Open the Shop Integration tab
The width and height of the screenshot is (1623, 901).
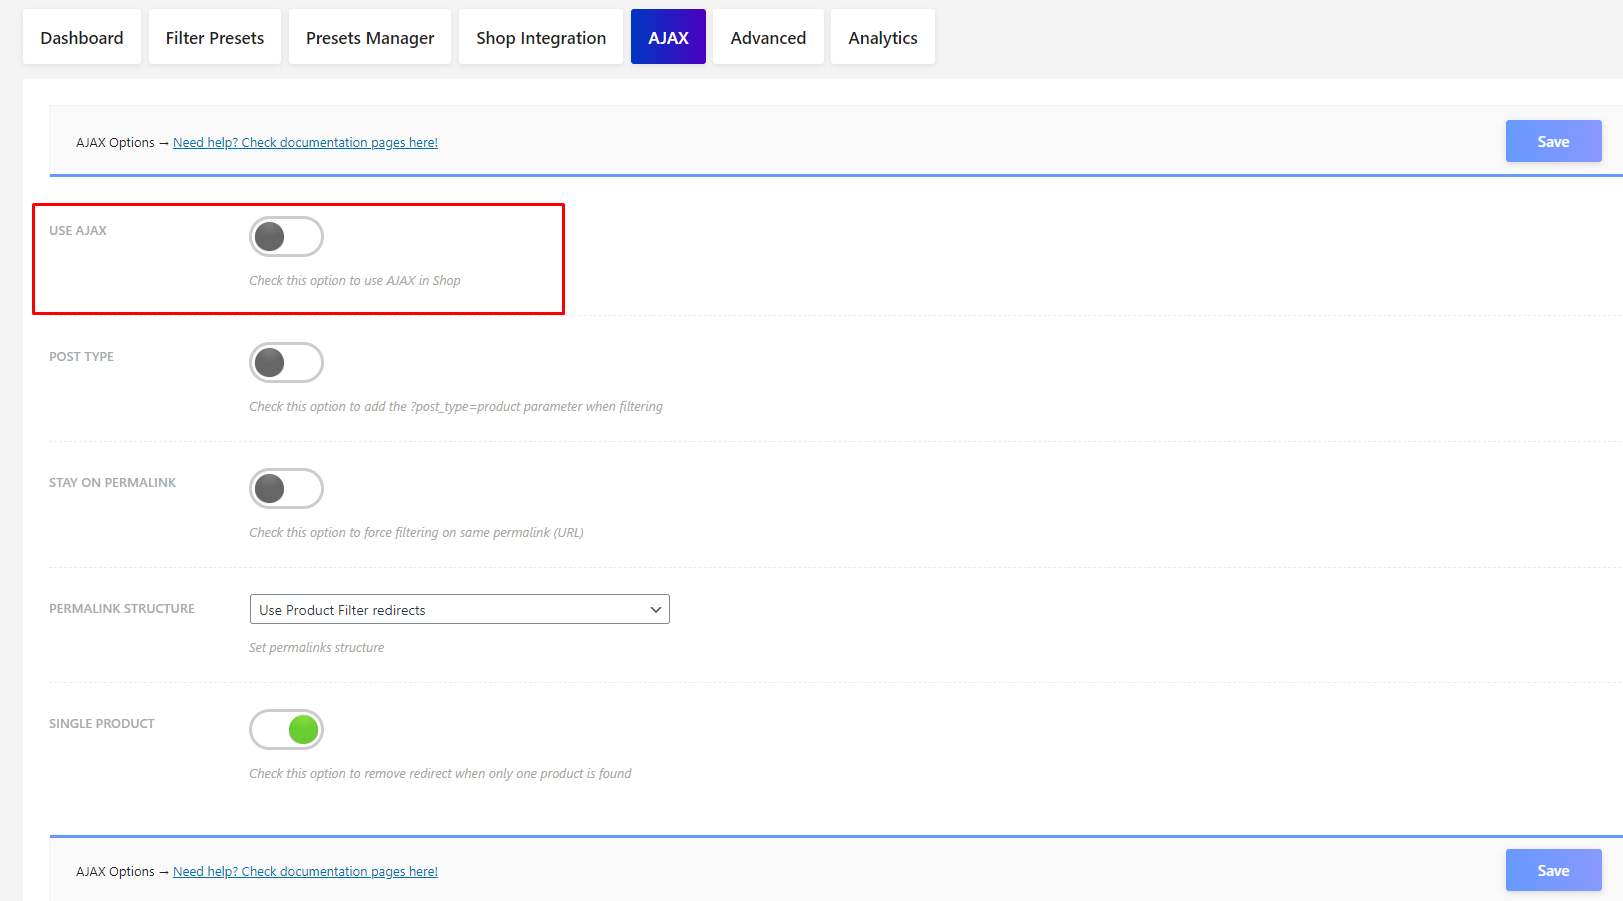click(x=541, y=37)
